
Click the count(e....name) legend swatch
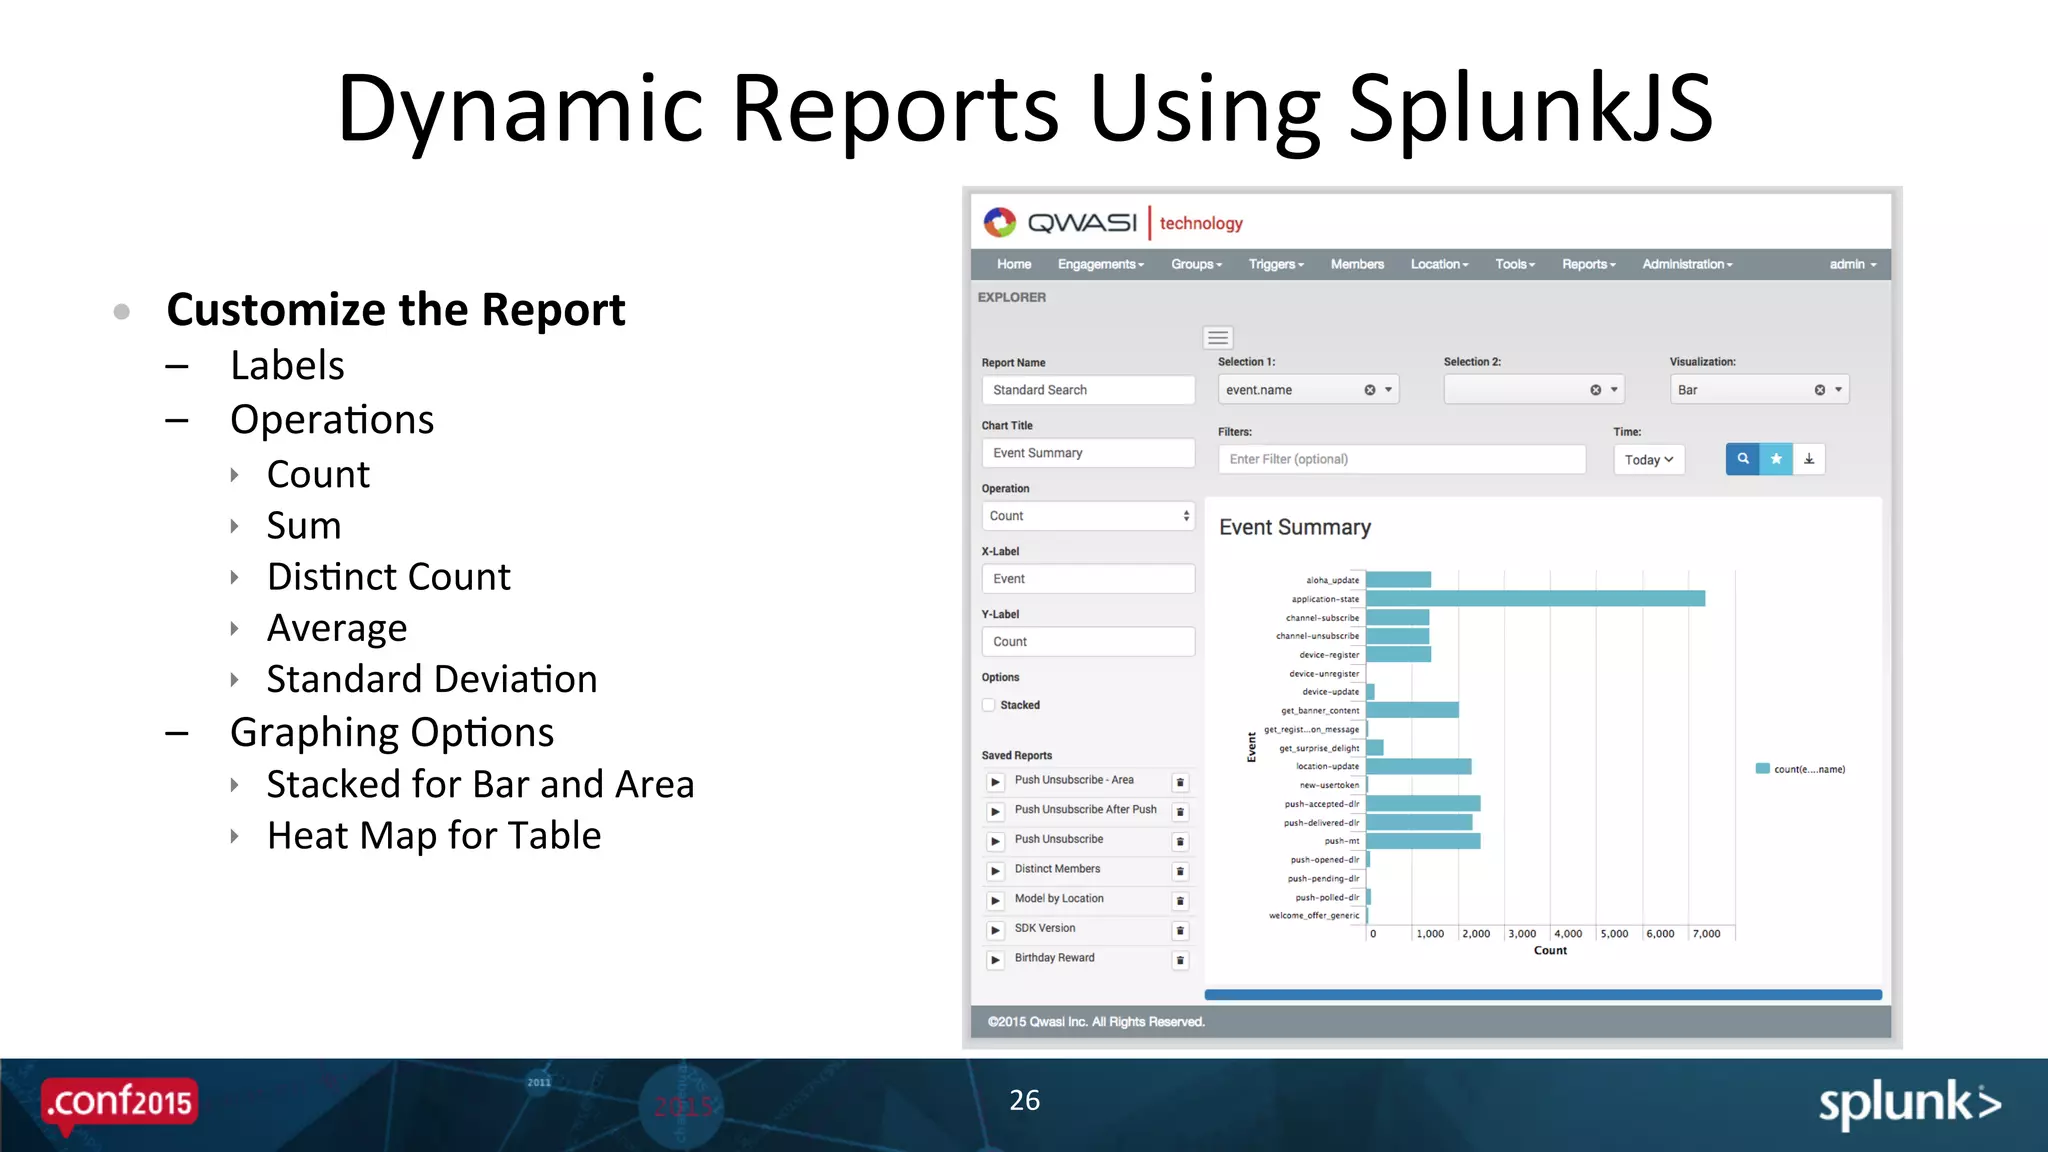[1762, 768]
